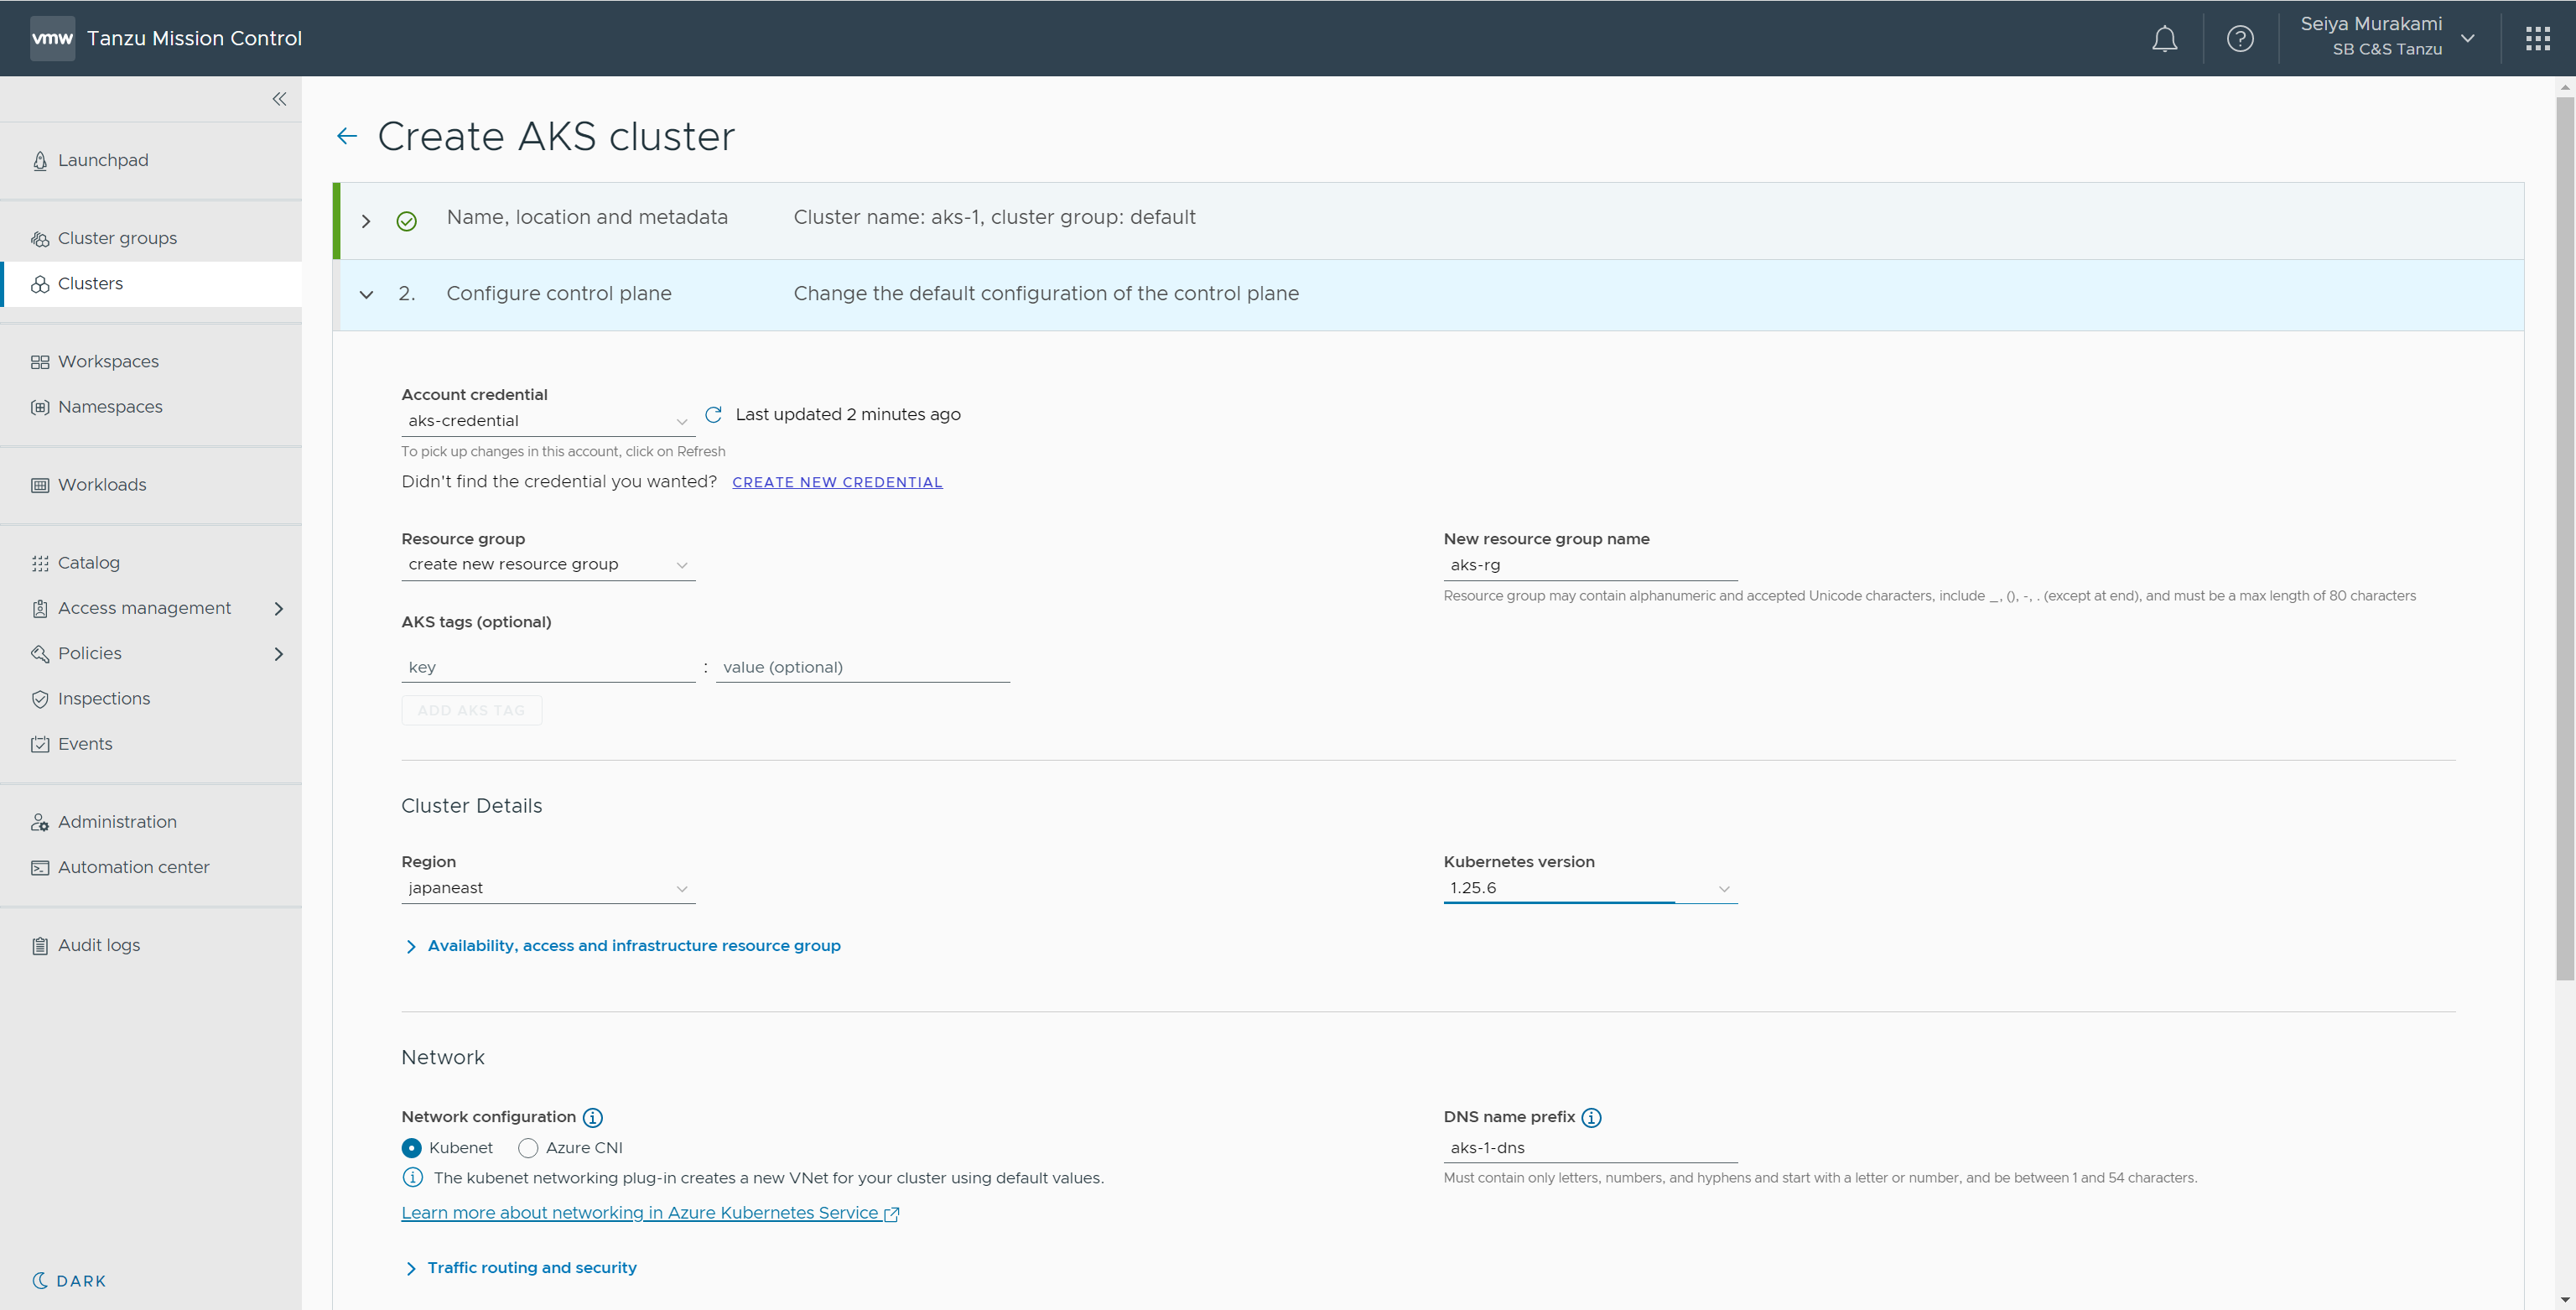The width and height of the screenshot is (2576, 1310).
Task: Collapse the sidebar with double chevron
Action: tap(279, 99)
